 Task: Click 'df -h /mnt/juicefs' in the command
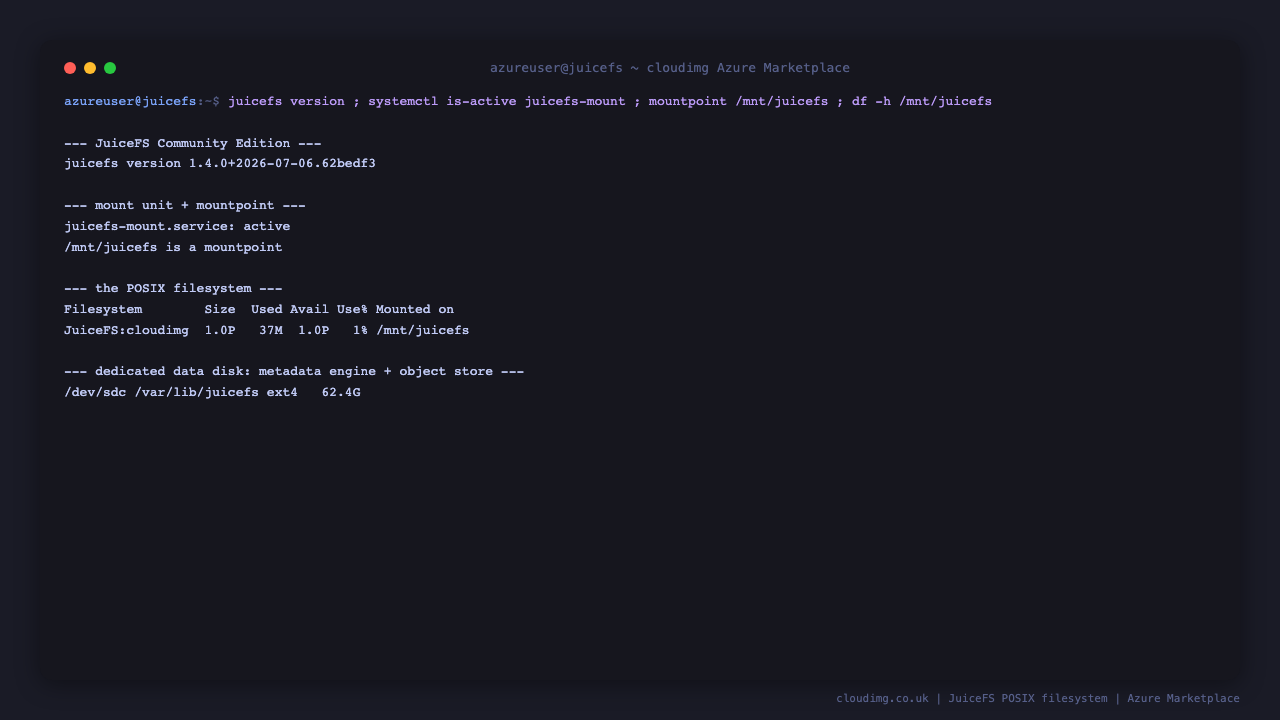[922, 101]
